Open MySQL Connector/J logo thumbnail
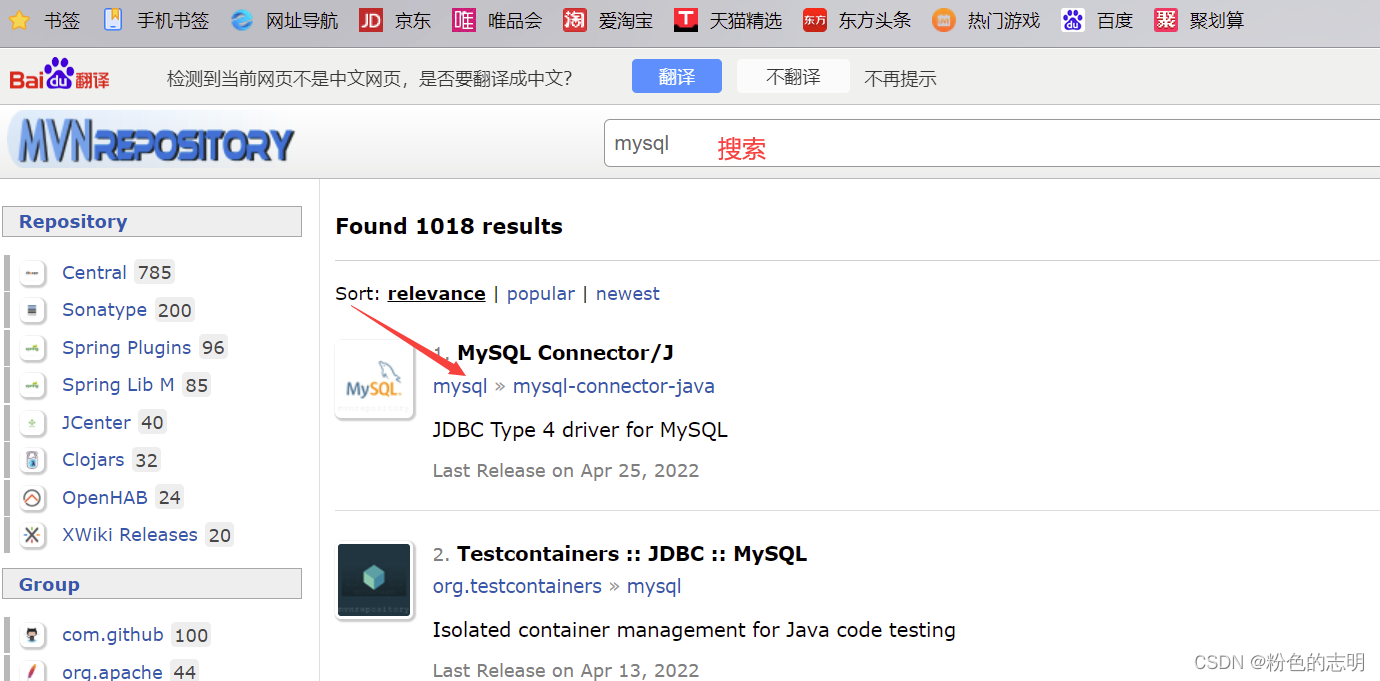The height and width of the screenshot is (681, 1380). [374, 380]
